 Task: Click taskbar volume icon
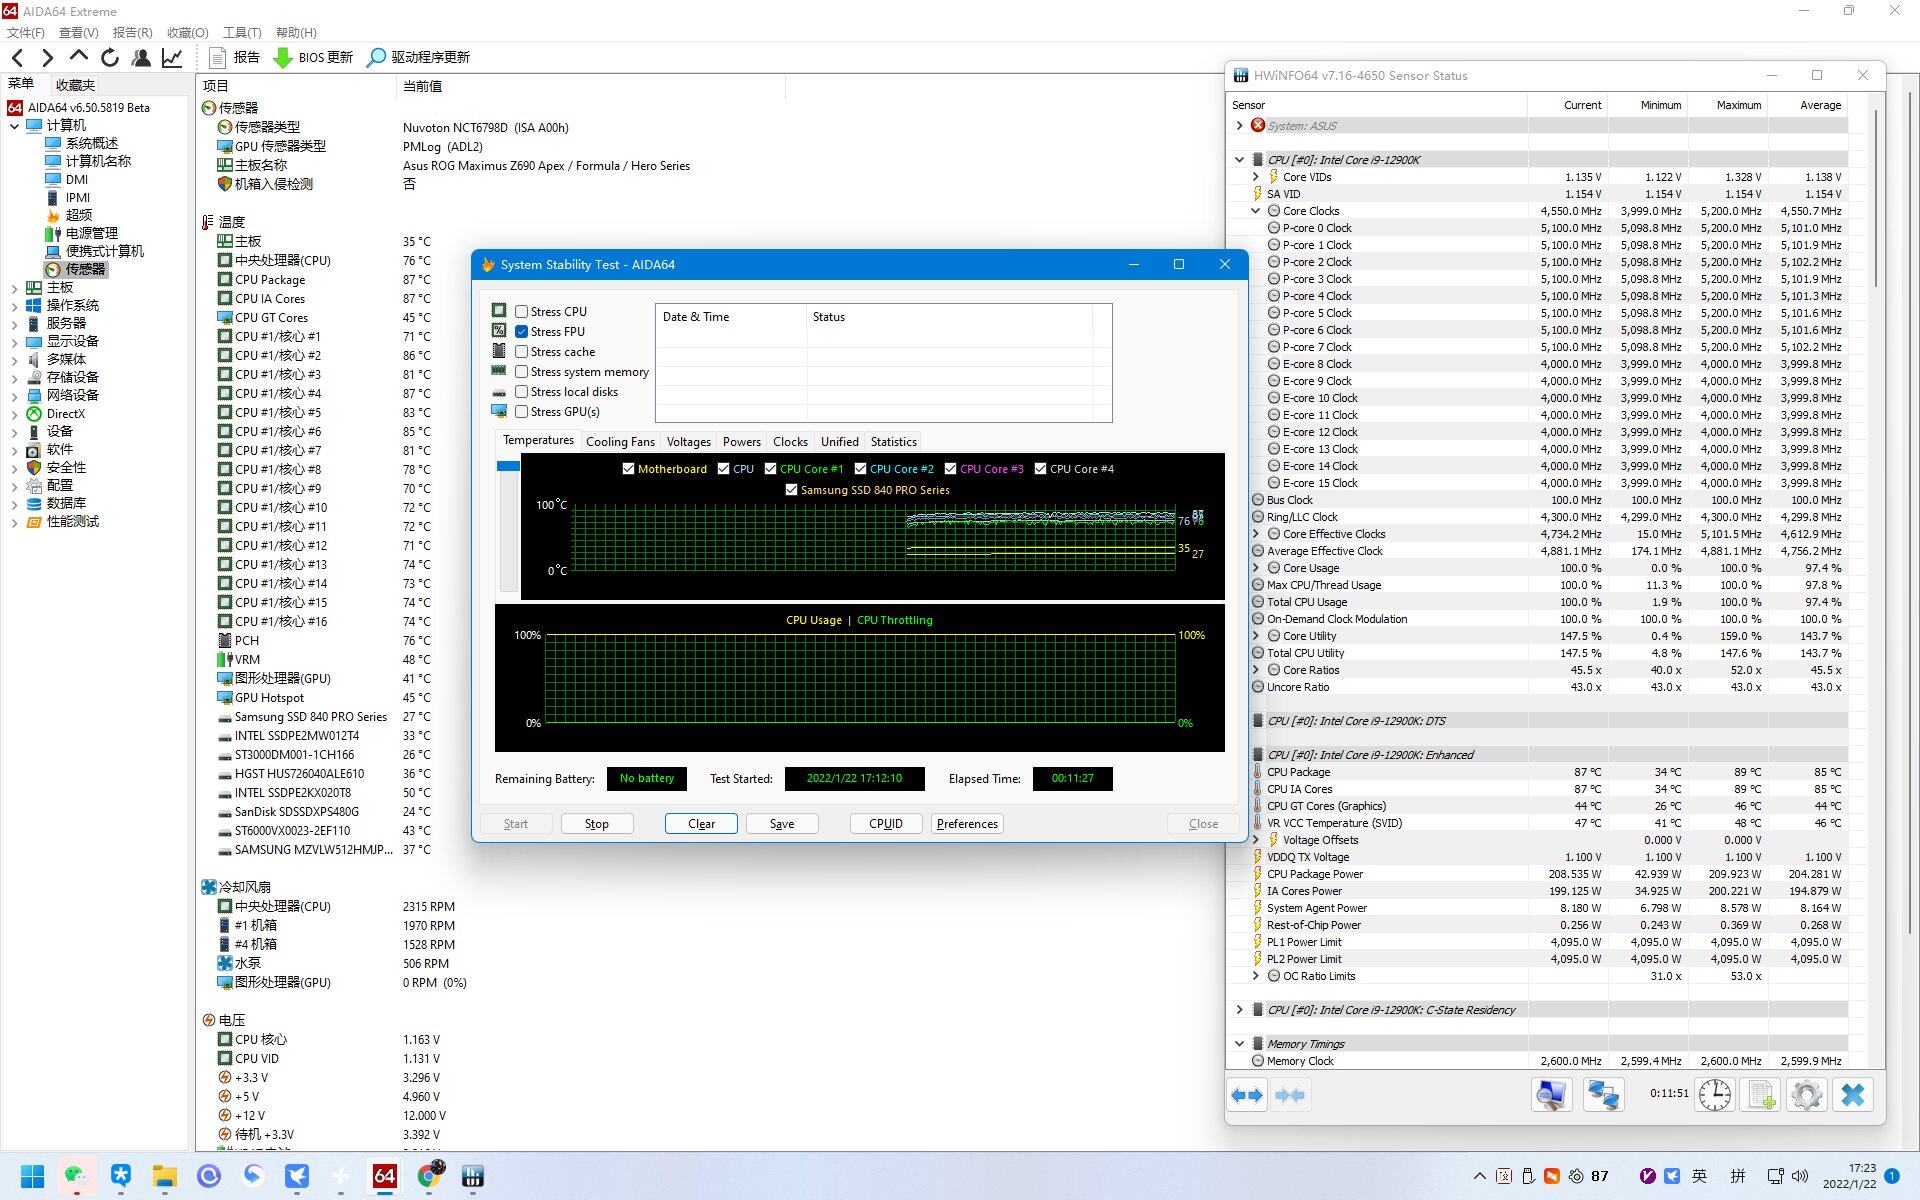tap(1800, 1176)
